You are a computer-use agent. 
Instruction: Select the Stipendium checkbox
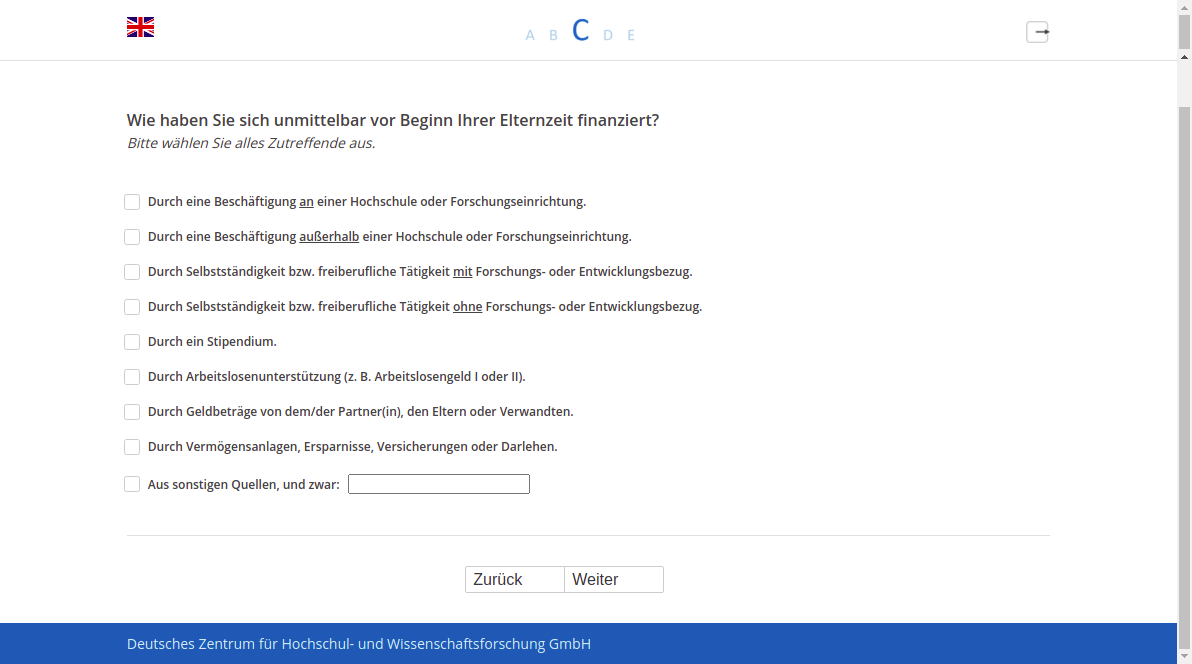[x=132, y=342]
